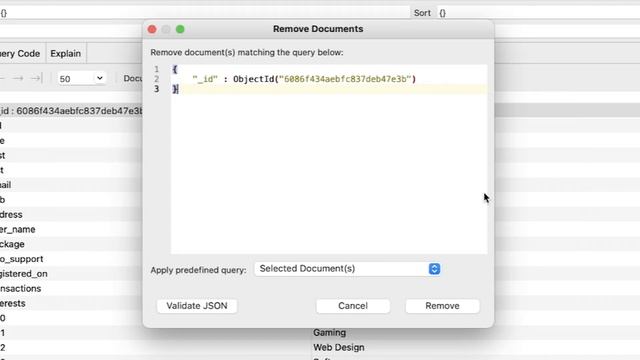Cancel the Remove Documents dialog
This screenshot has width=640, height=360.
click(x=353, y=306)
